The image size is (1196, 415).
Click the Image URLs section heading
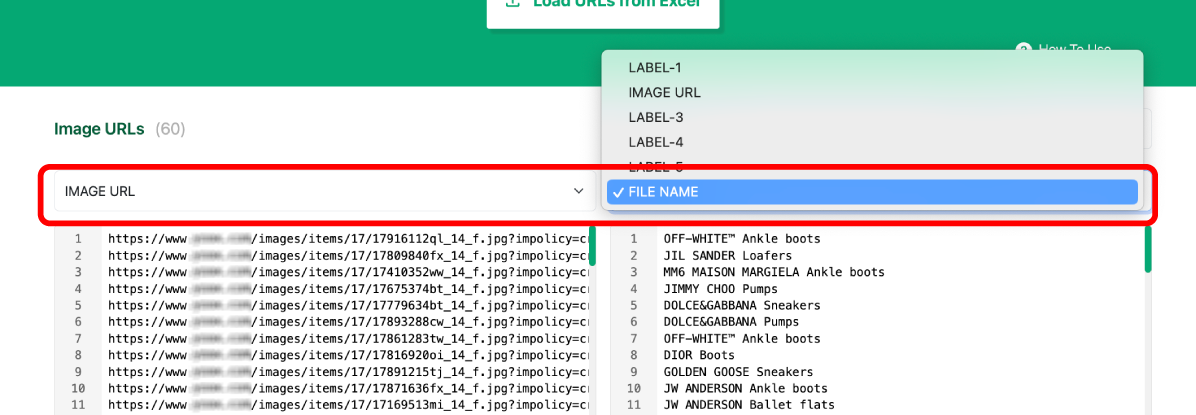99,129
